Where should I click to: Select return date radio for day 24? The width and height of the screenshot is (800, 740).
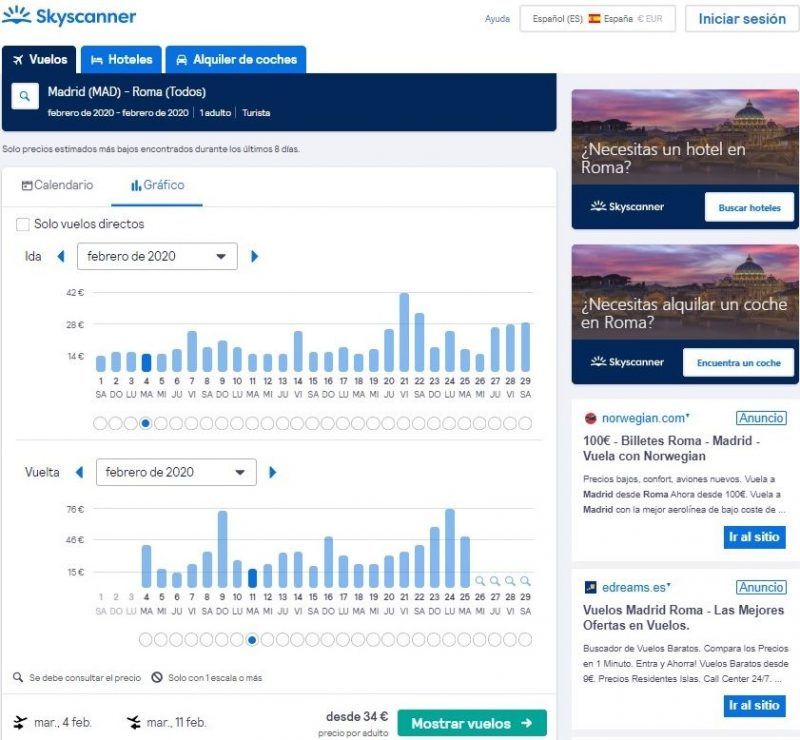[x=450, y=640]
